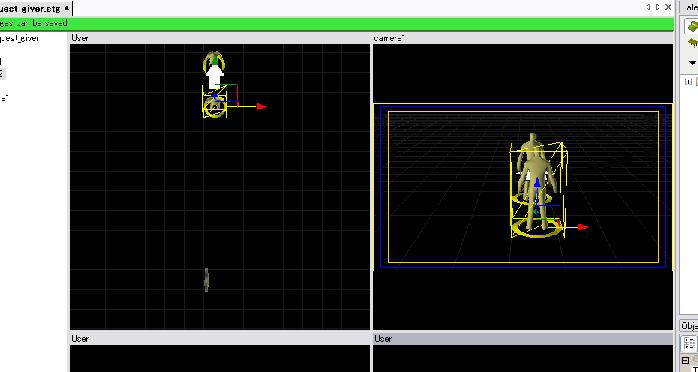Activate the bottom-left User viewport header
This screenshot has width=698, height=372.
[x=220, y=339]
